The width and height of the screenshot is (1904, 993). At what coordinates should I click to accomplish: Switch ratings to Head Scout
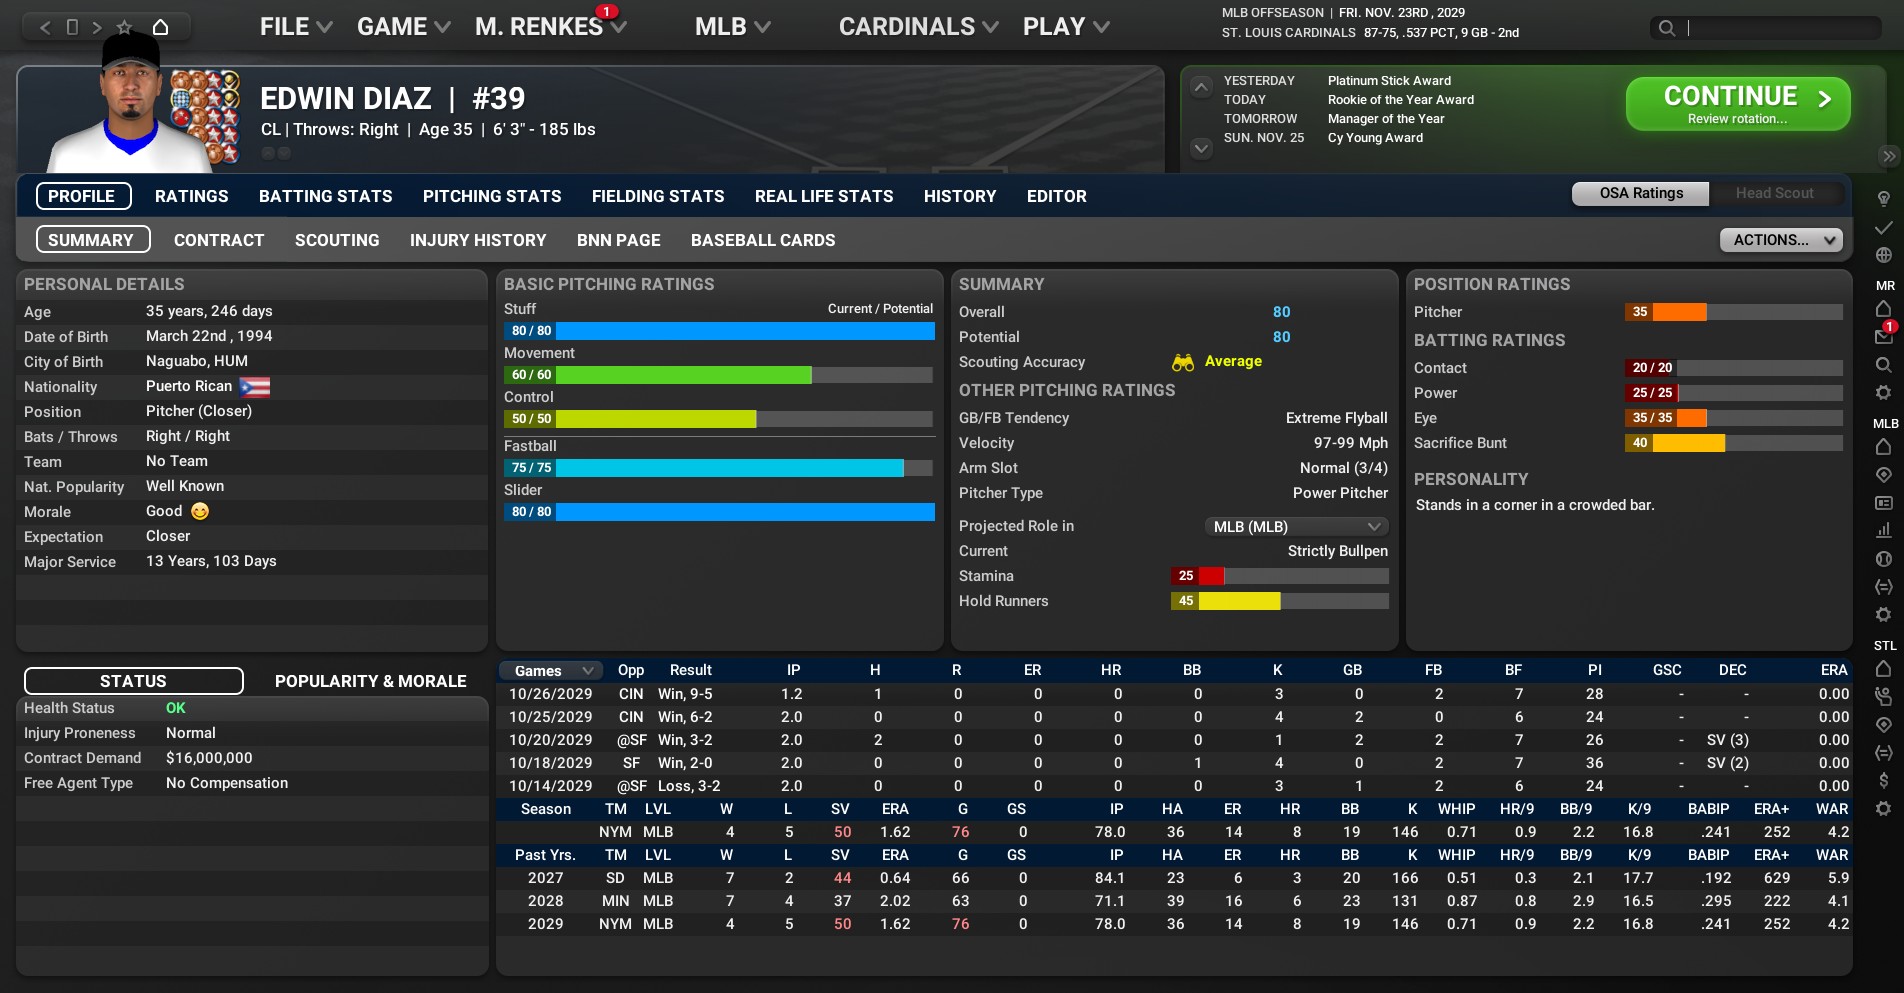pos(1774,193)
